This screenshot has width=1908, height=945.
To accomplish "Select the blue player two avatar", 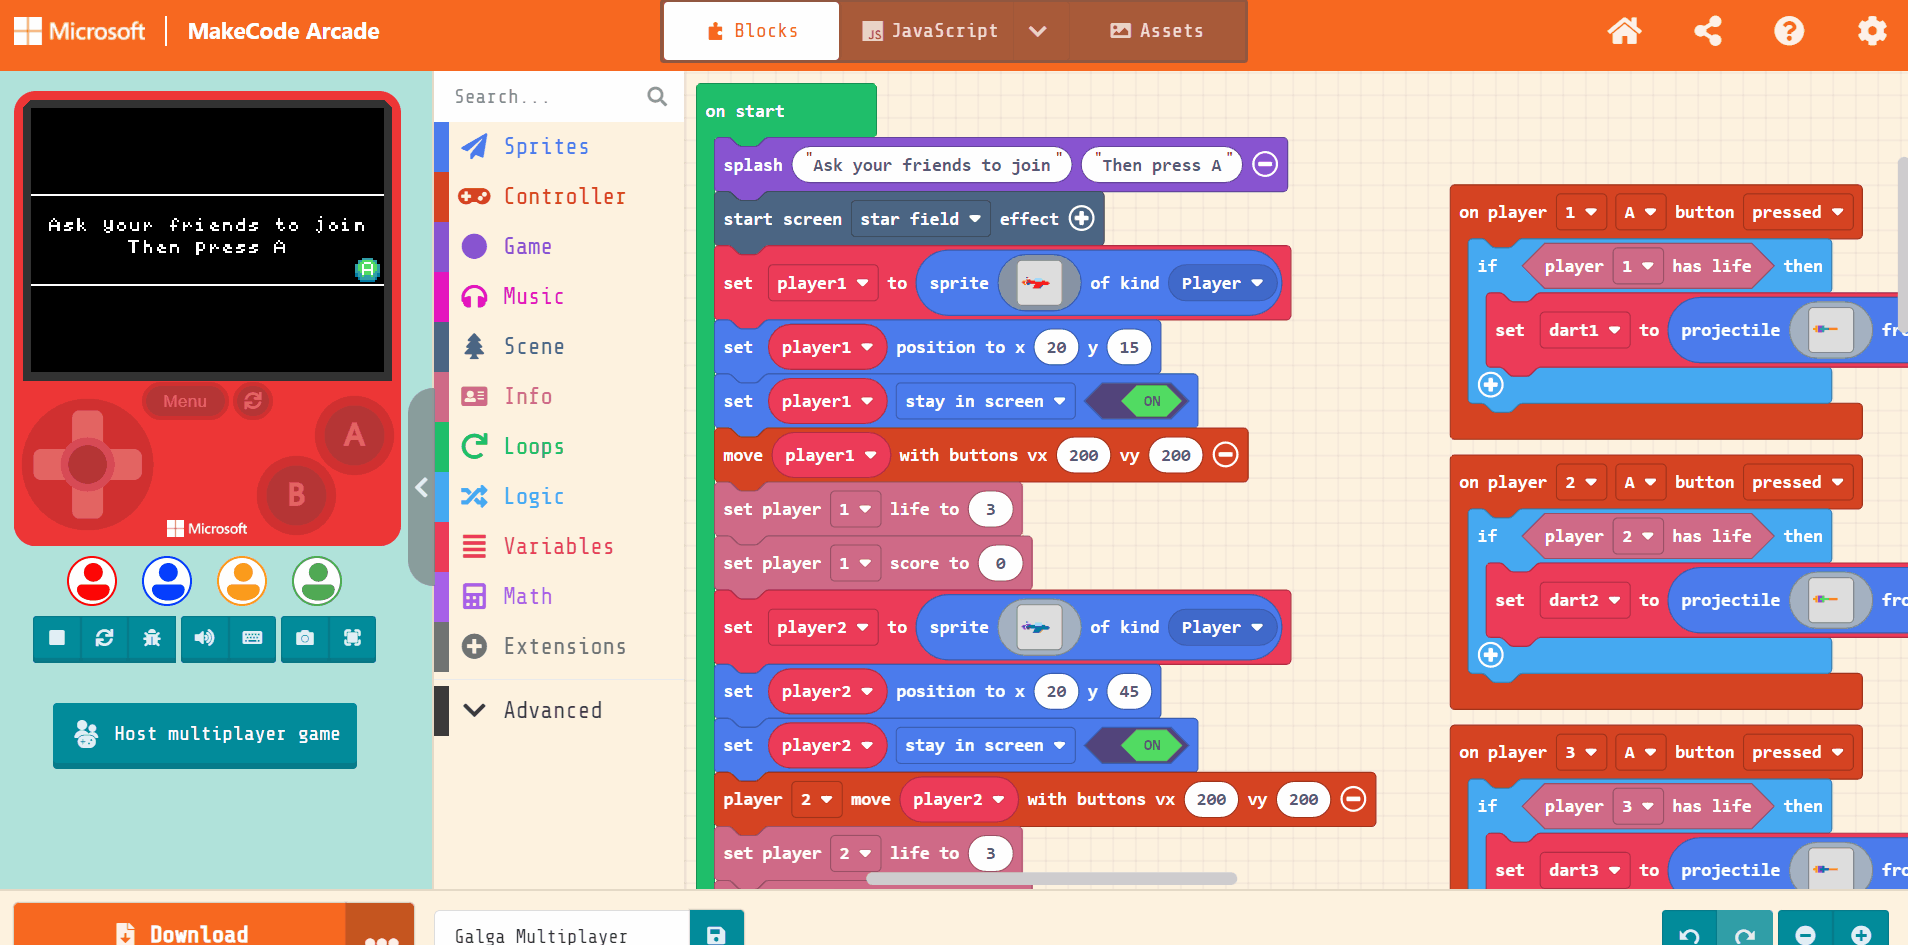I will [x=167, y=581].
